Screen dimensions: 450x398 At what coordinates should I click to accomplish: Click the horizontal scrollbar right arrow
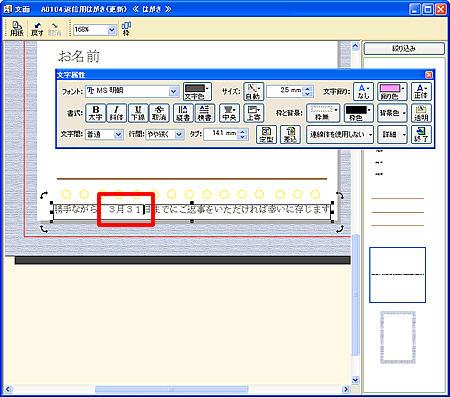(x=346, y=389)
